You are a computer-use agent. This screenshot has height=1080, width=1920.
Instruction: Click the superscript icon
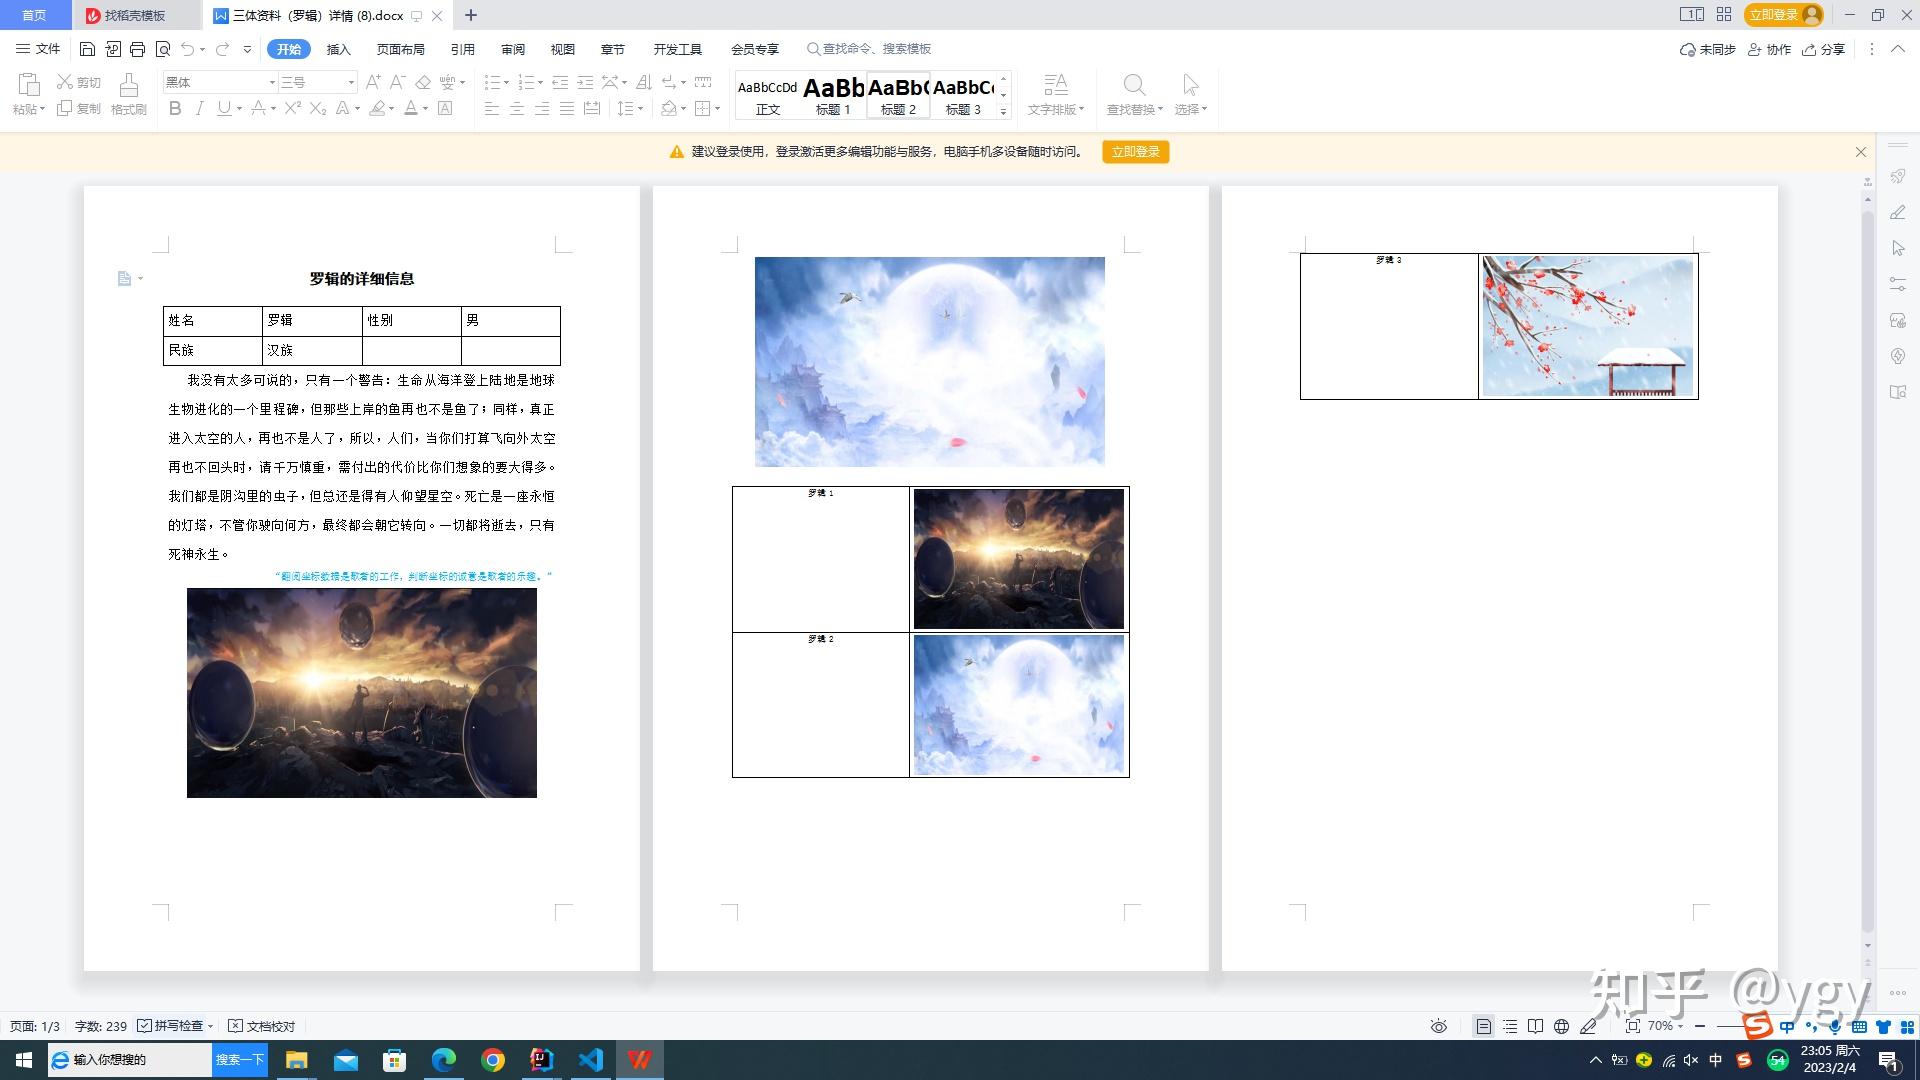click(292, 108)
